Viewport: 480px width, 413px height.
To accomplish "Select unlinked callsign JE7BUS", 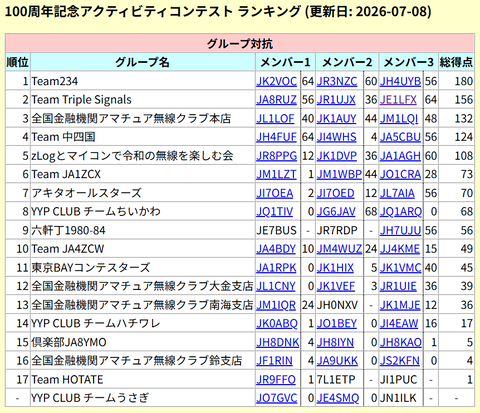I will click(276, 231).
